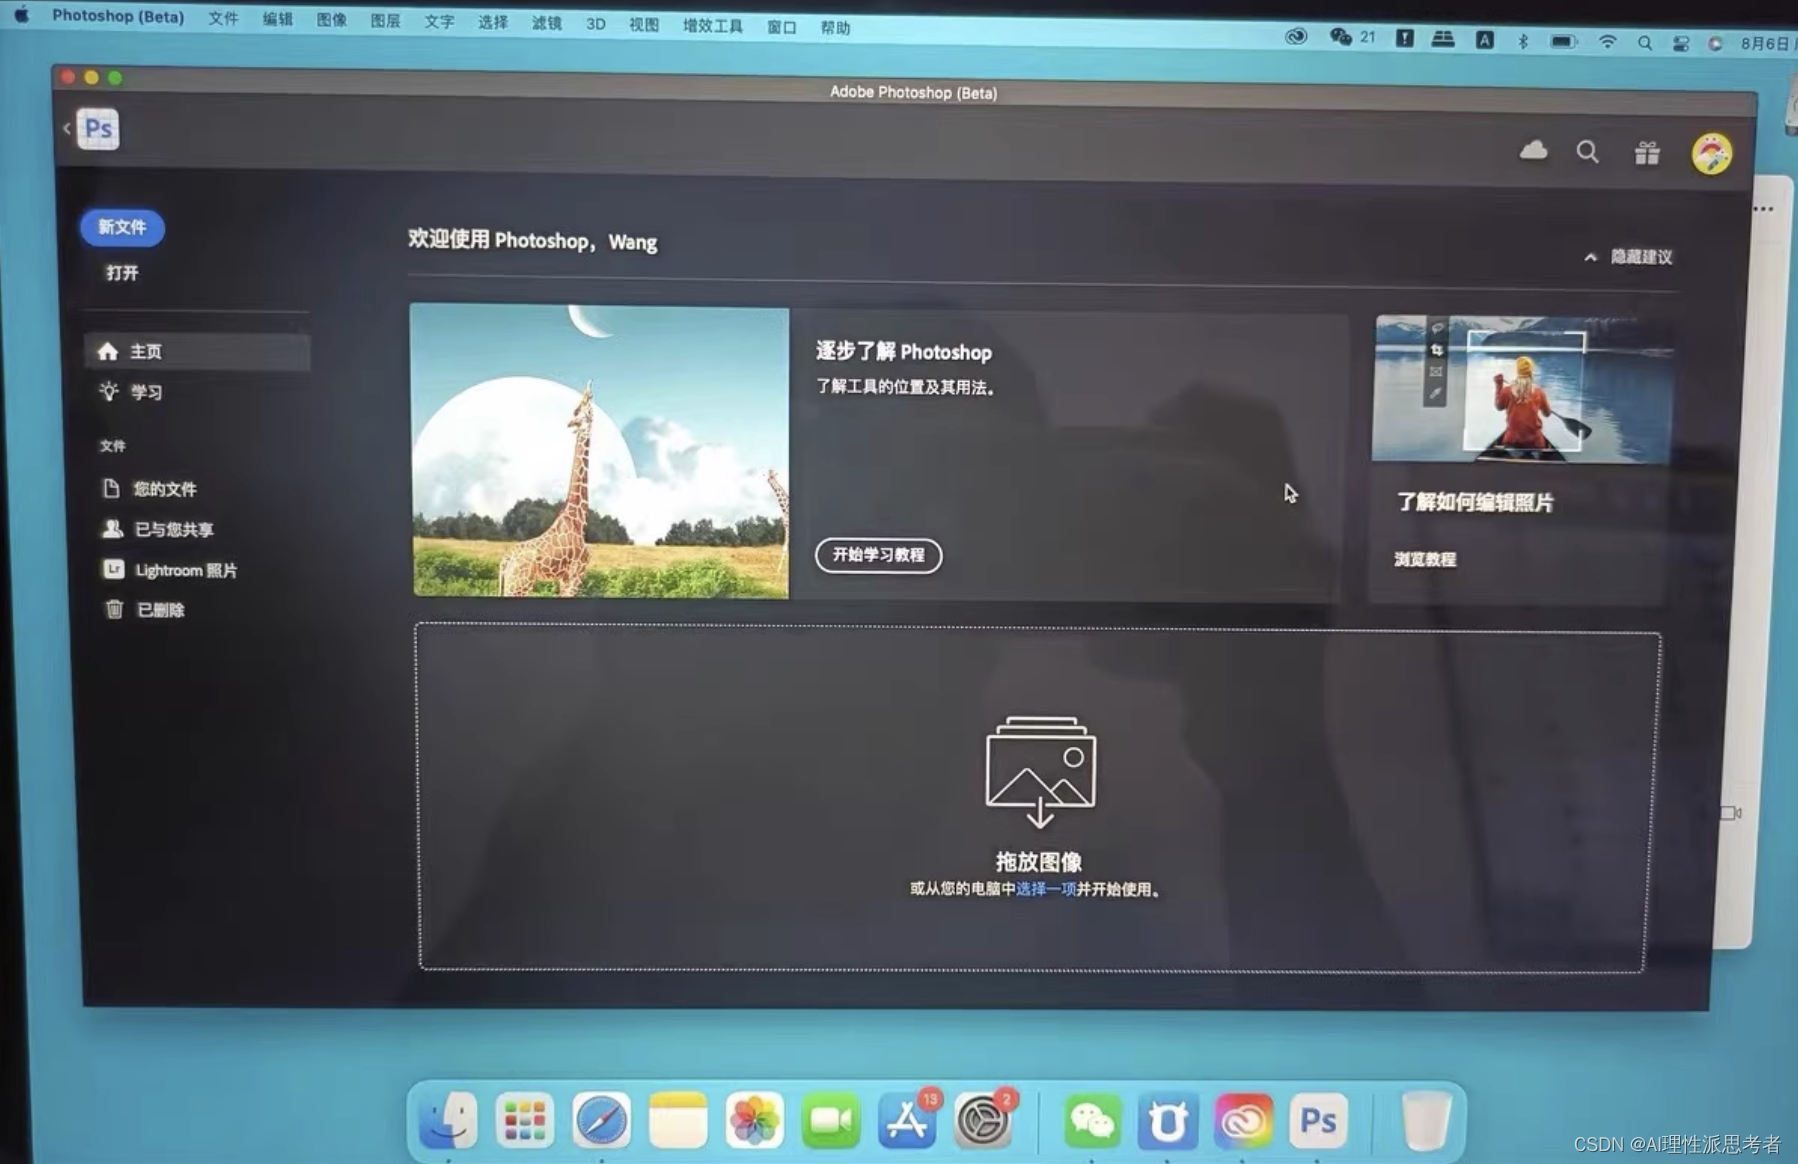The width and height of the screenshot is (1798, 1164).
Task: Click the input source A icon
Action: coord(1485,40)
